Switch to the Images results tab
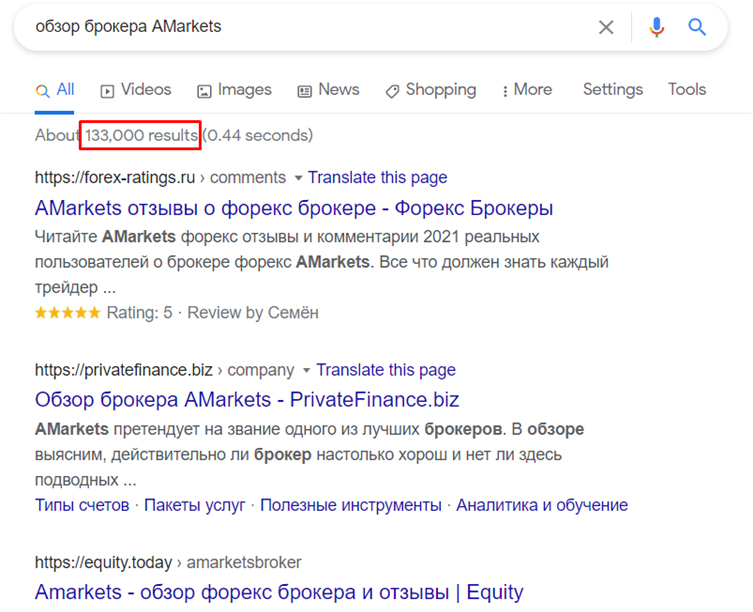This screenshot has height=612, width=753. (x=234, y=90)
